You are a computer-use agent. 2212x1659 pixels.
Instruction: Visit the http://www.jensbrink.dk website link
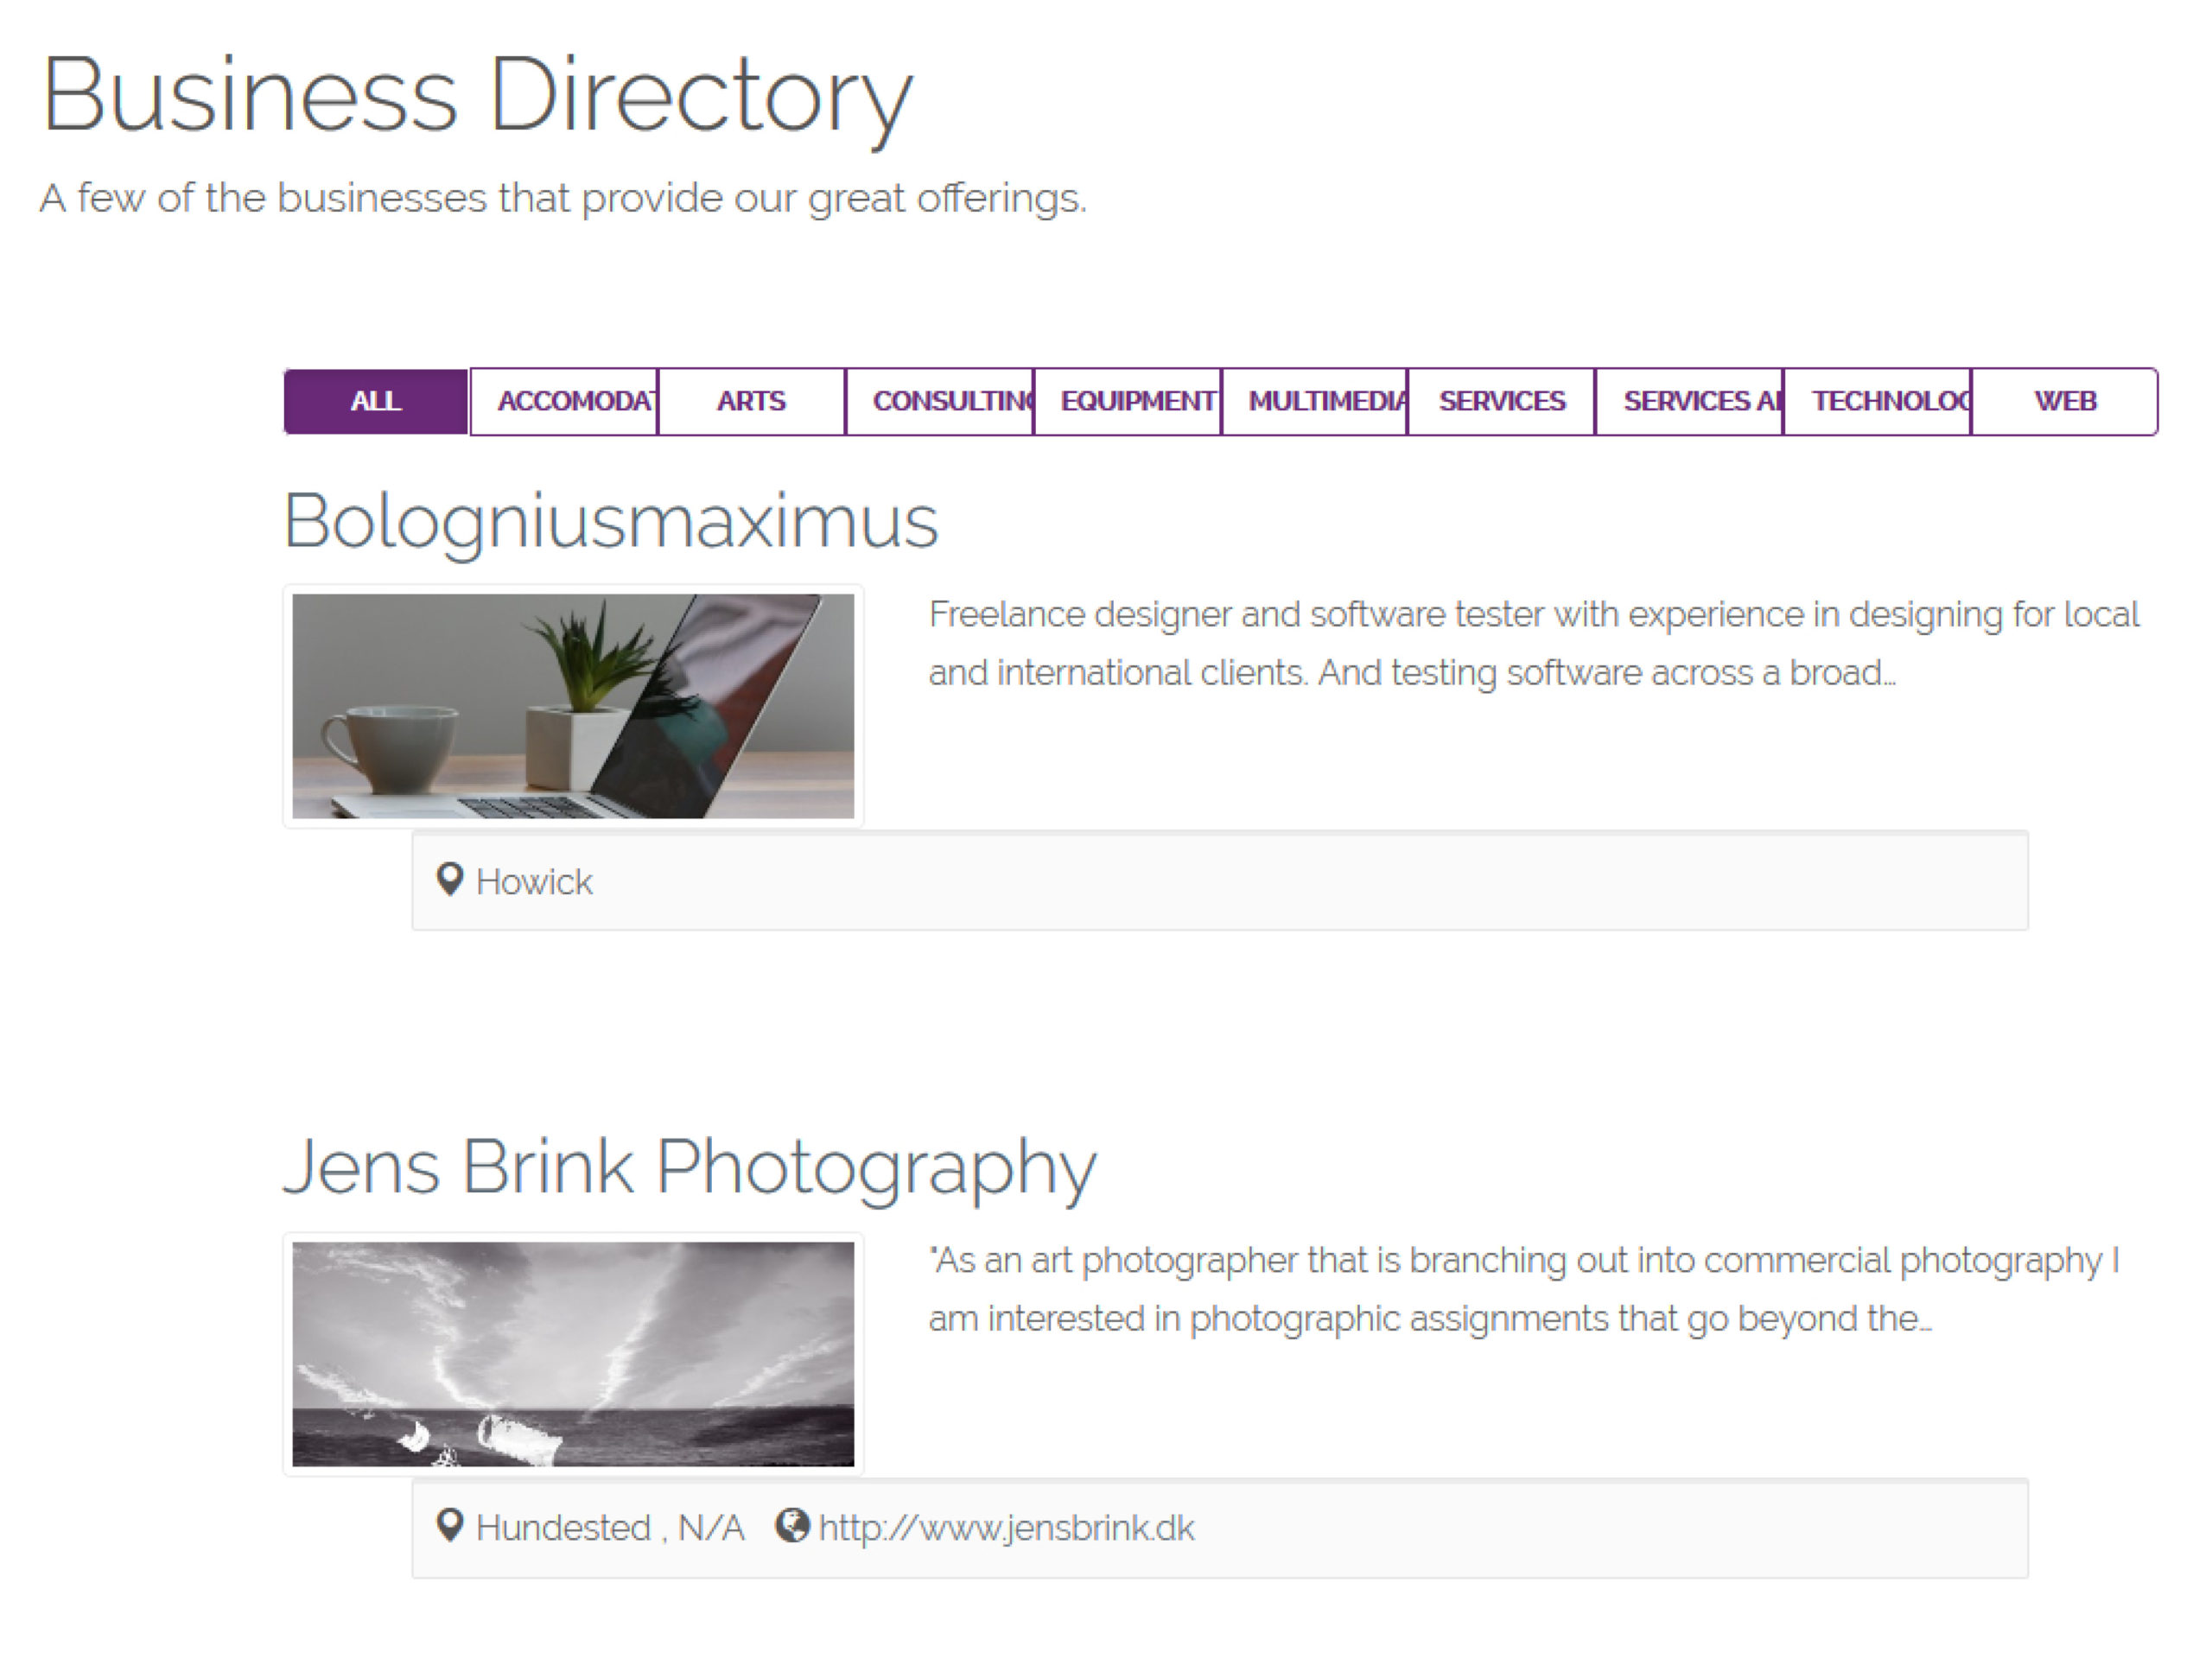coord(1006,1528)
